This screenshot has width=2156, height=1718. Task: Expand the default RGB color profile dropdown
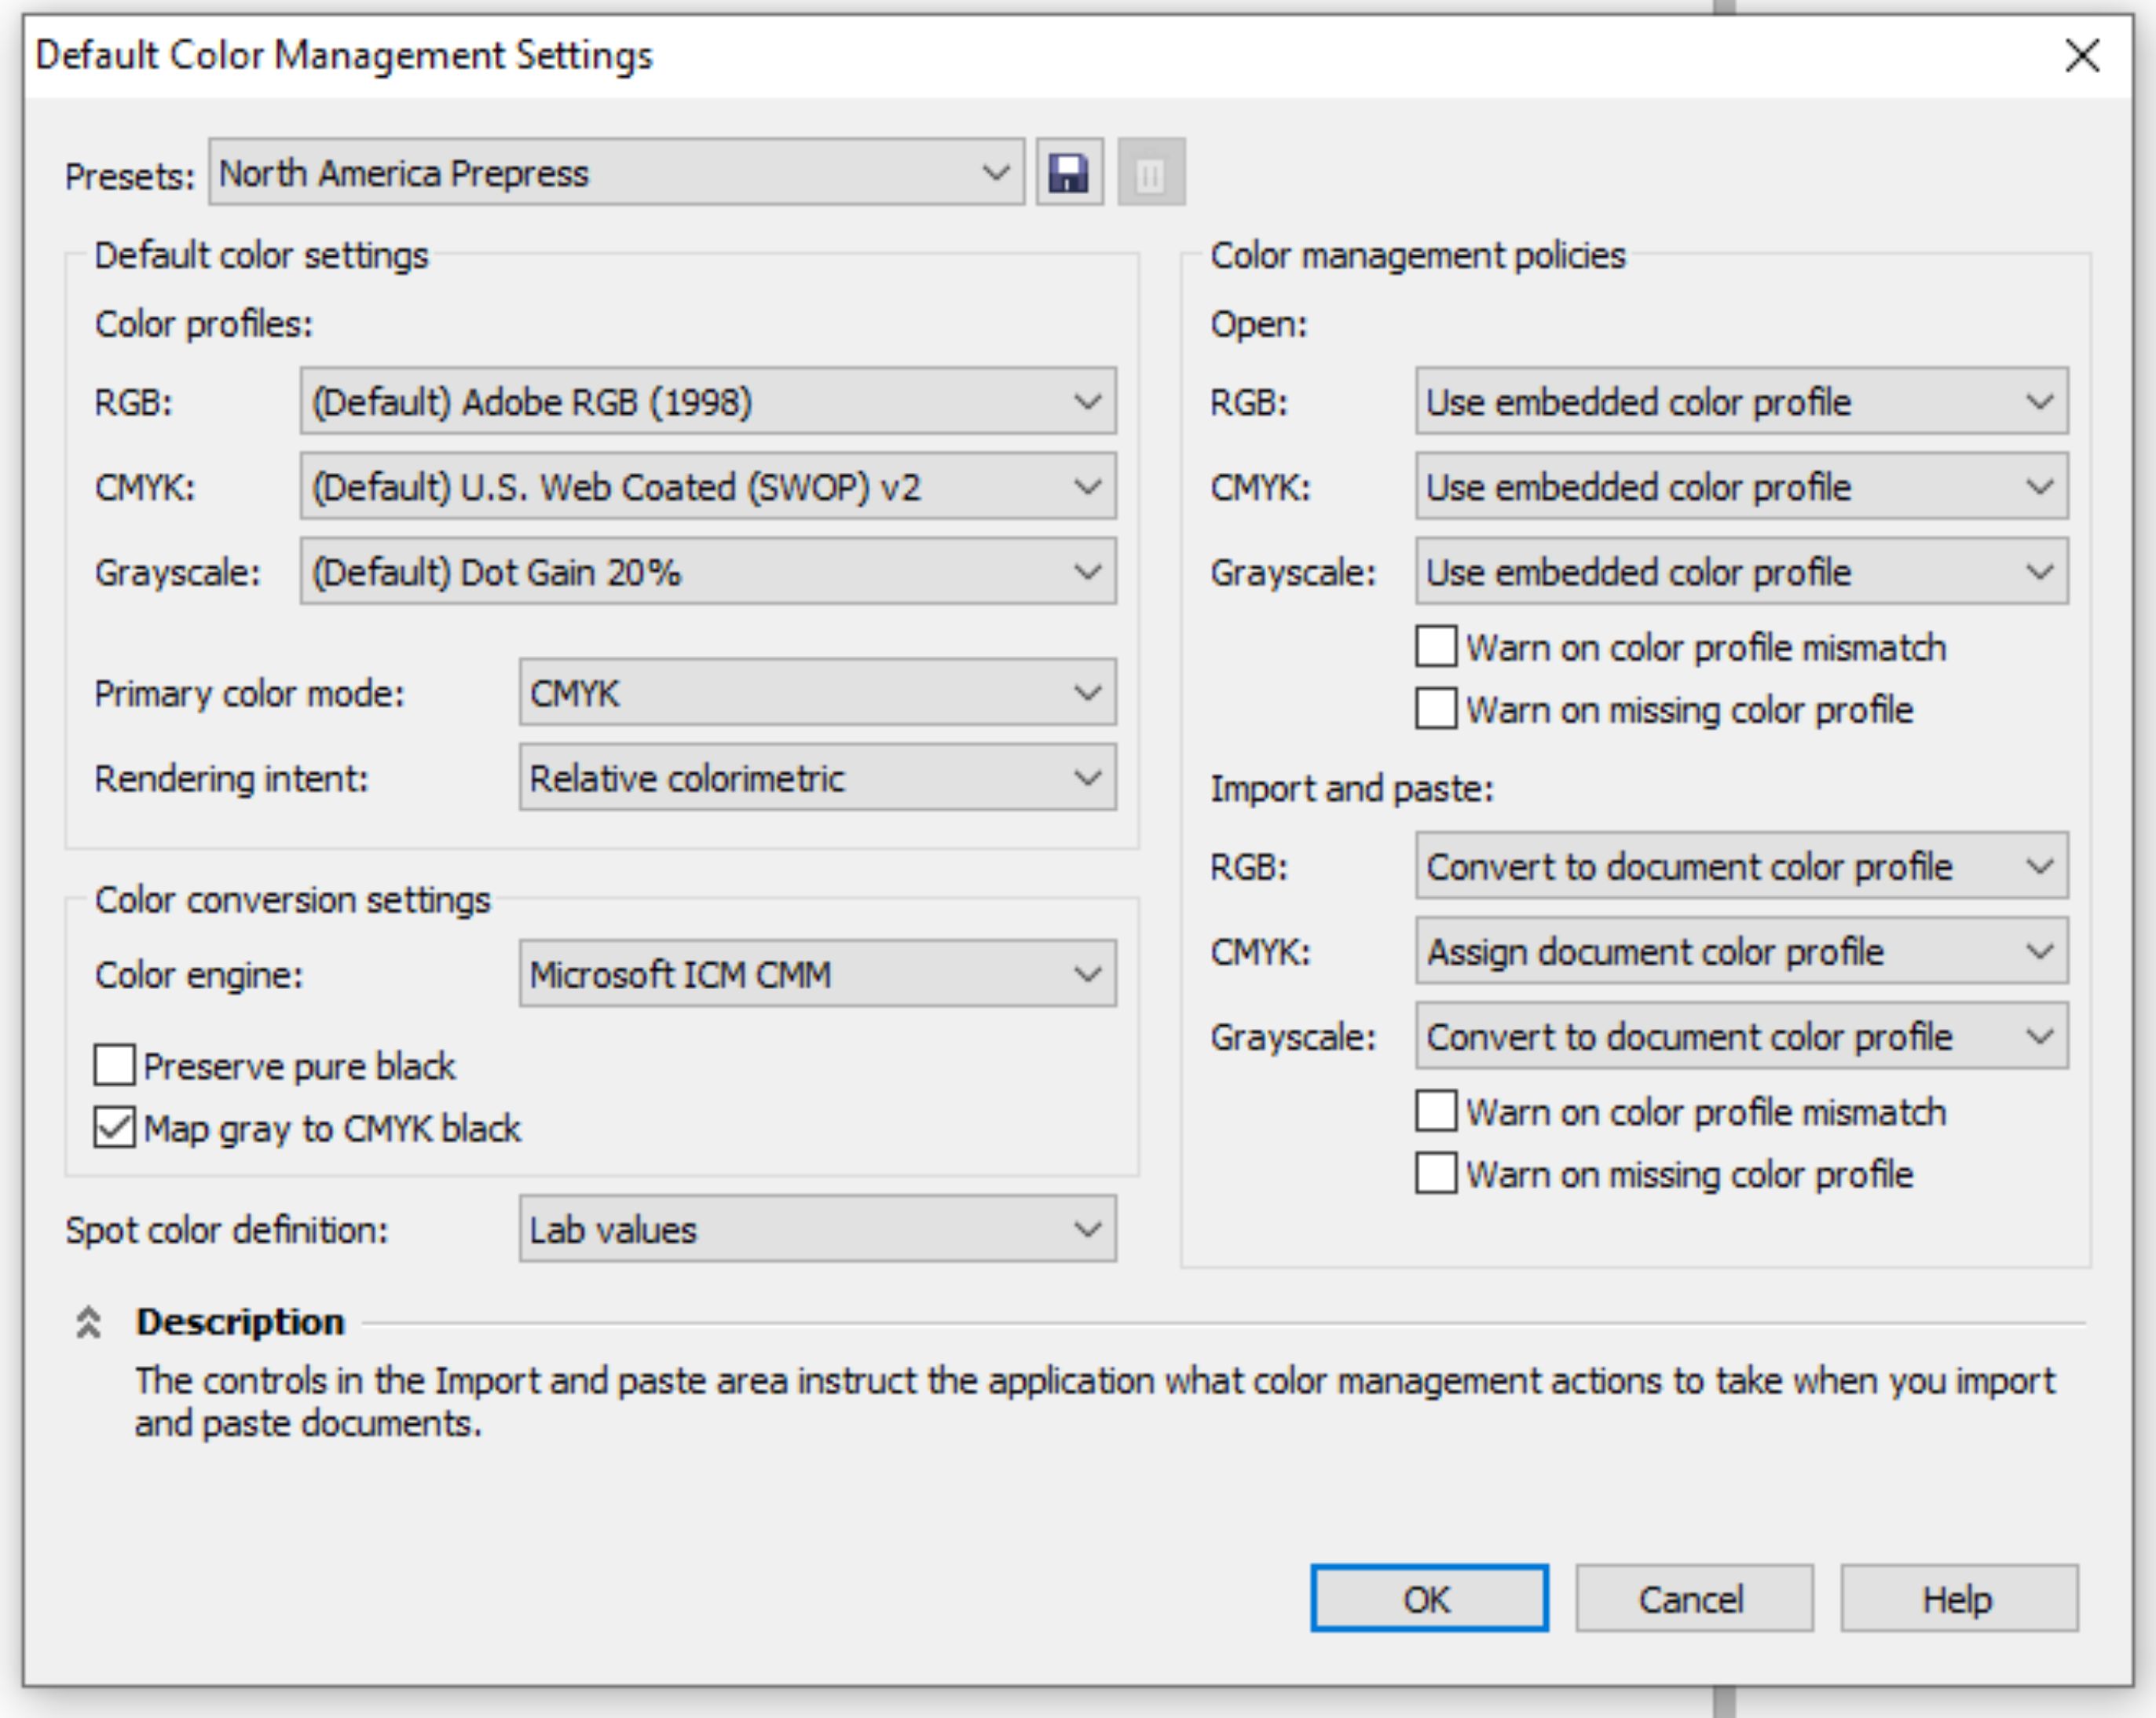[707, 401]
